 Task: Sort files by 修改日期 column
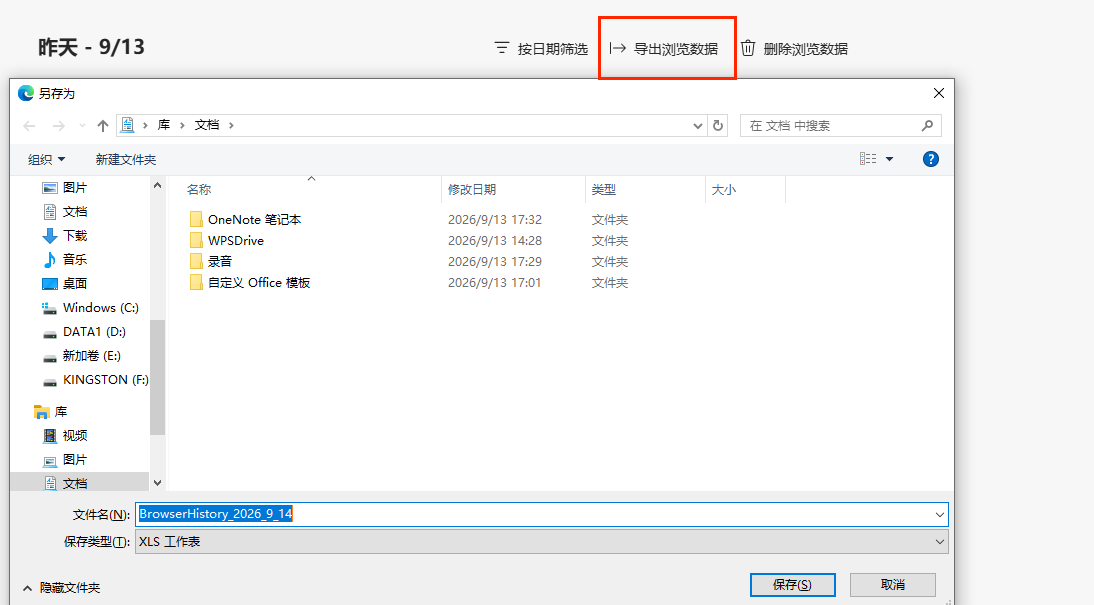472,189
